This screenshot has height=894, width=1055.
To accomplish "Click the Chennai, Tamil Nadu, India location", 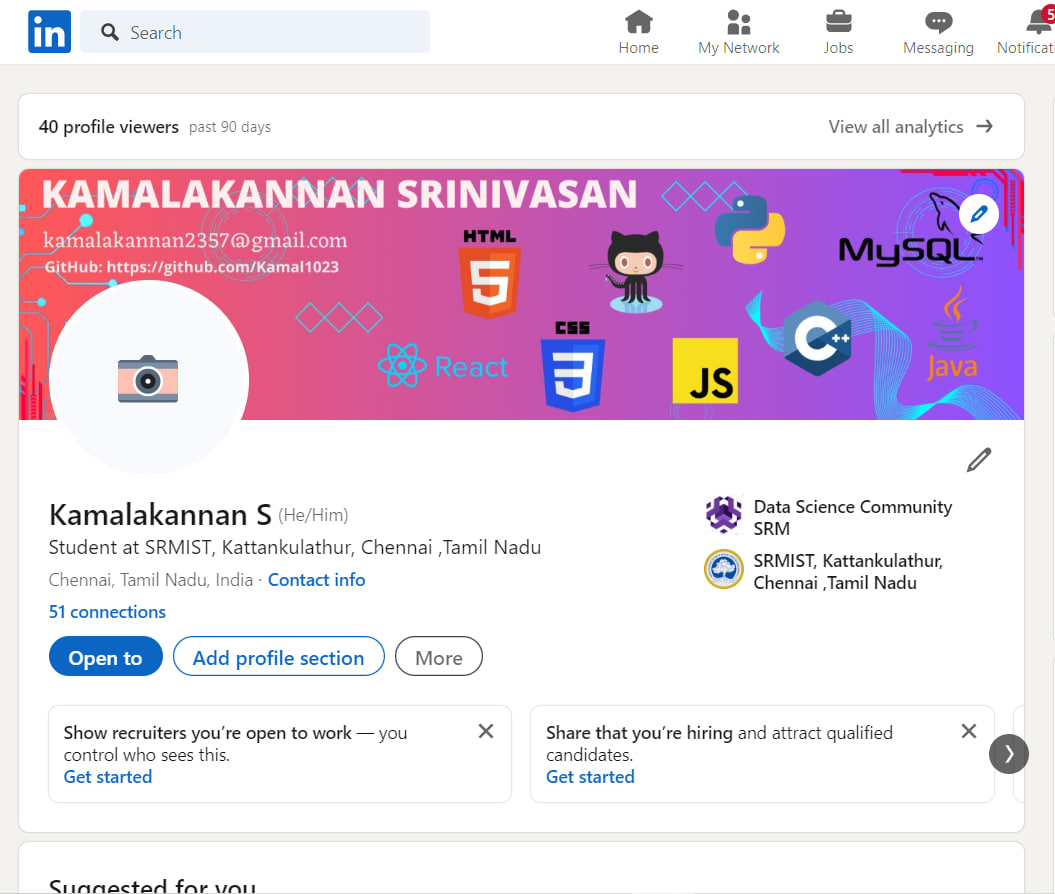I will [x=151, y=580].
